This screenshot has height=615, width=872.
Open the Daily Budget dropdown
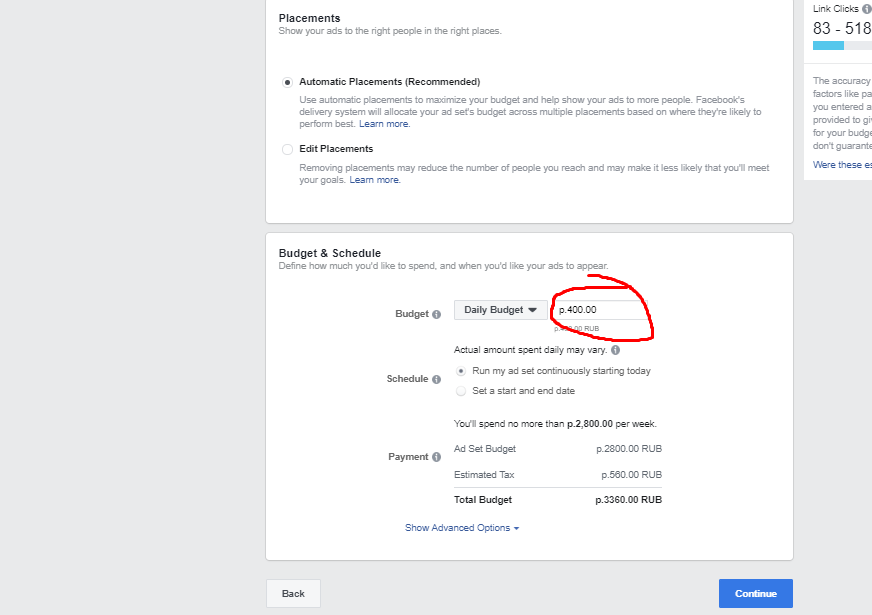point(500,310)
